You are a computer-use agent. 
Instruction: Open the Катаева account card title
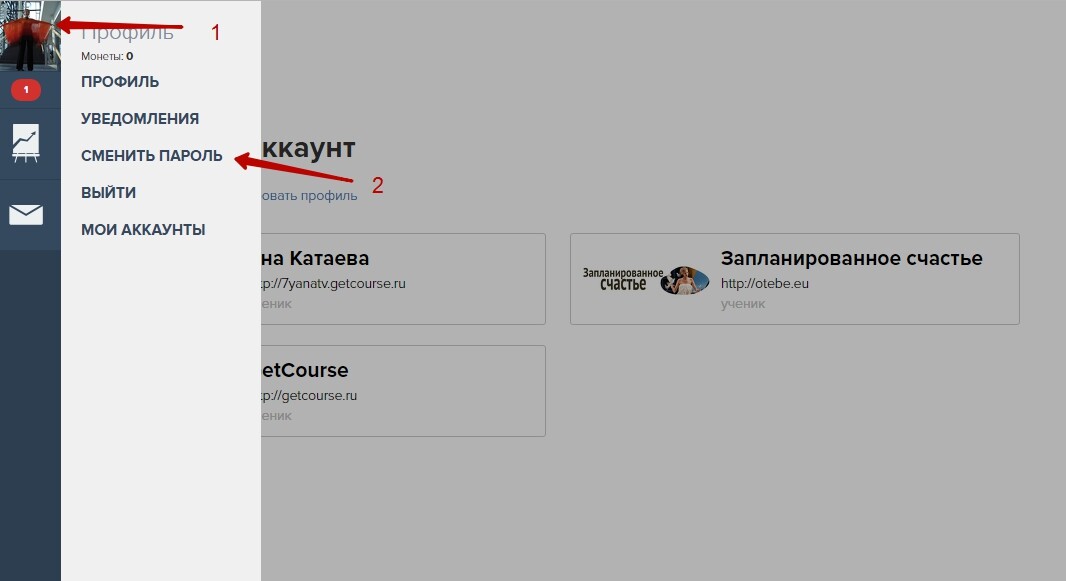point(315,258)
